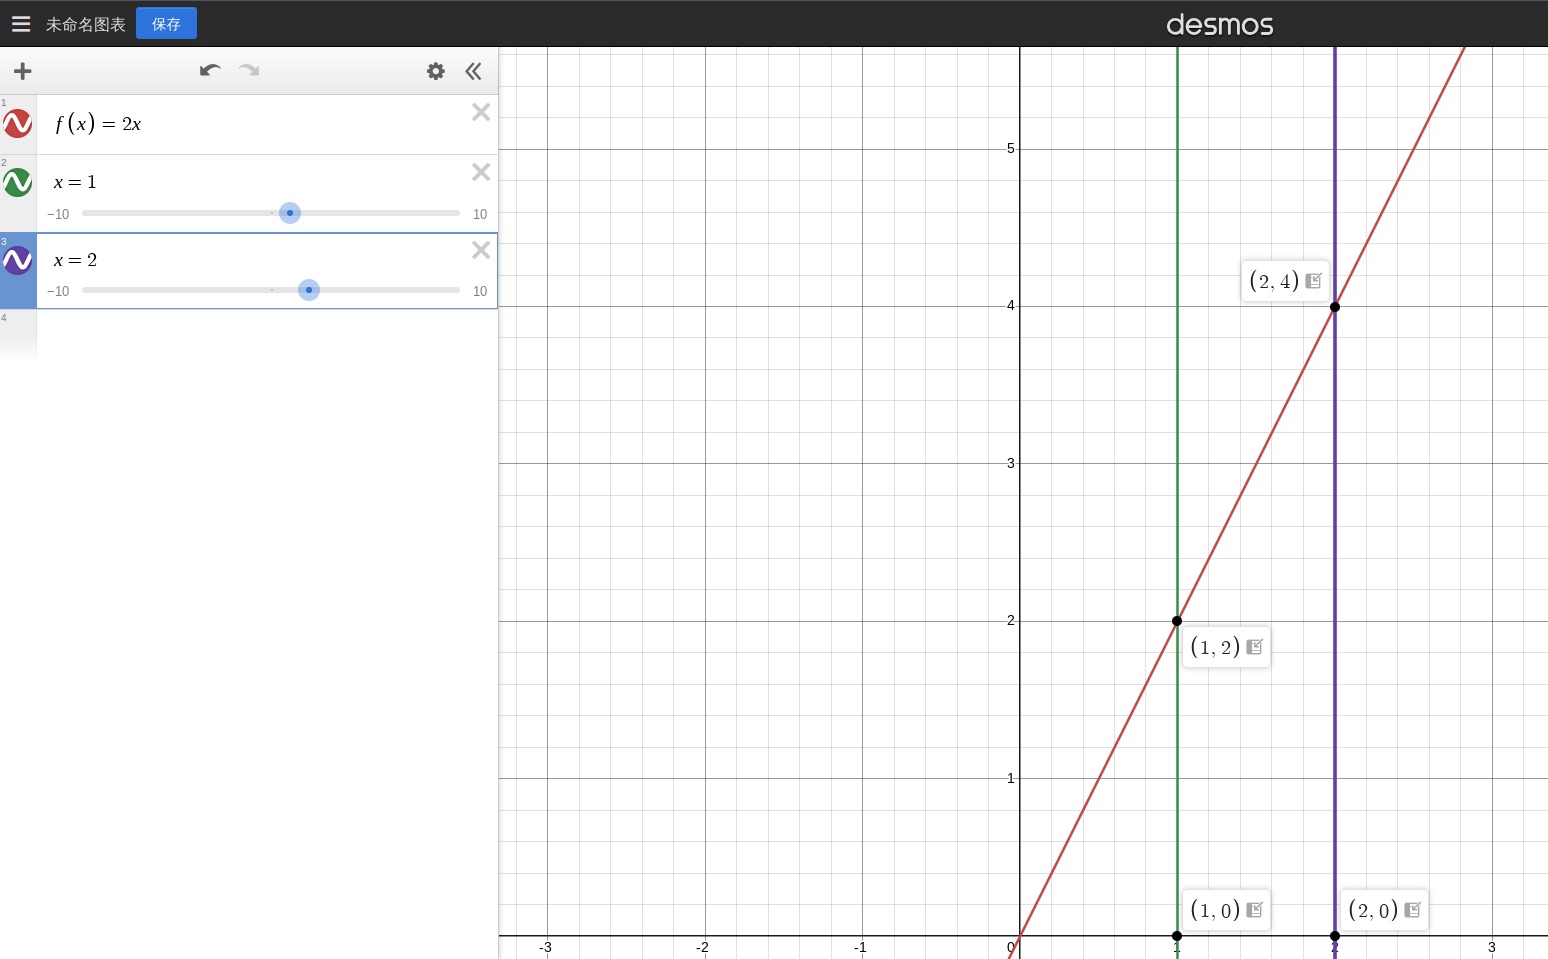Image resolution: width=1548 pixels, height=959 pixels.
Task: Delete the x=2 expression
Action: tap(481, 250)
